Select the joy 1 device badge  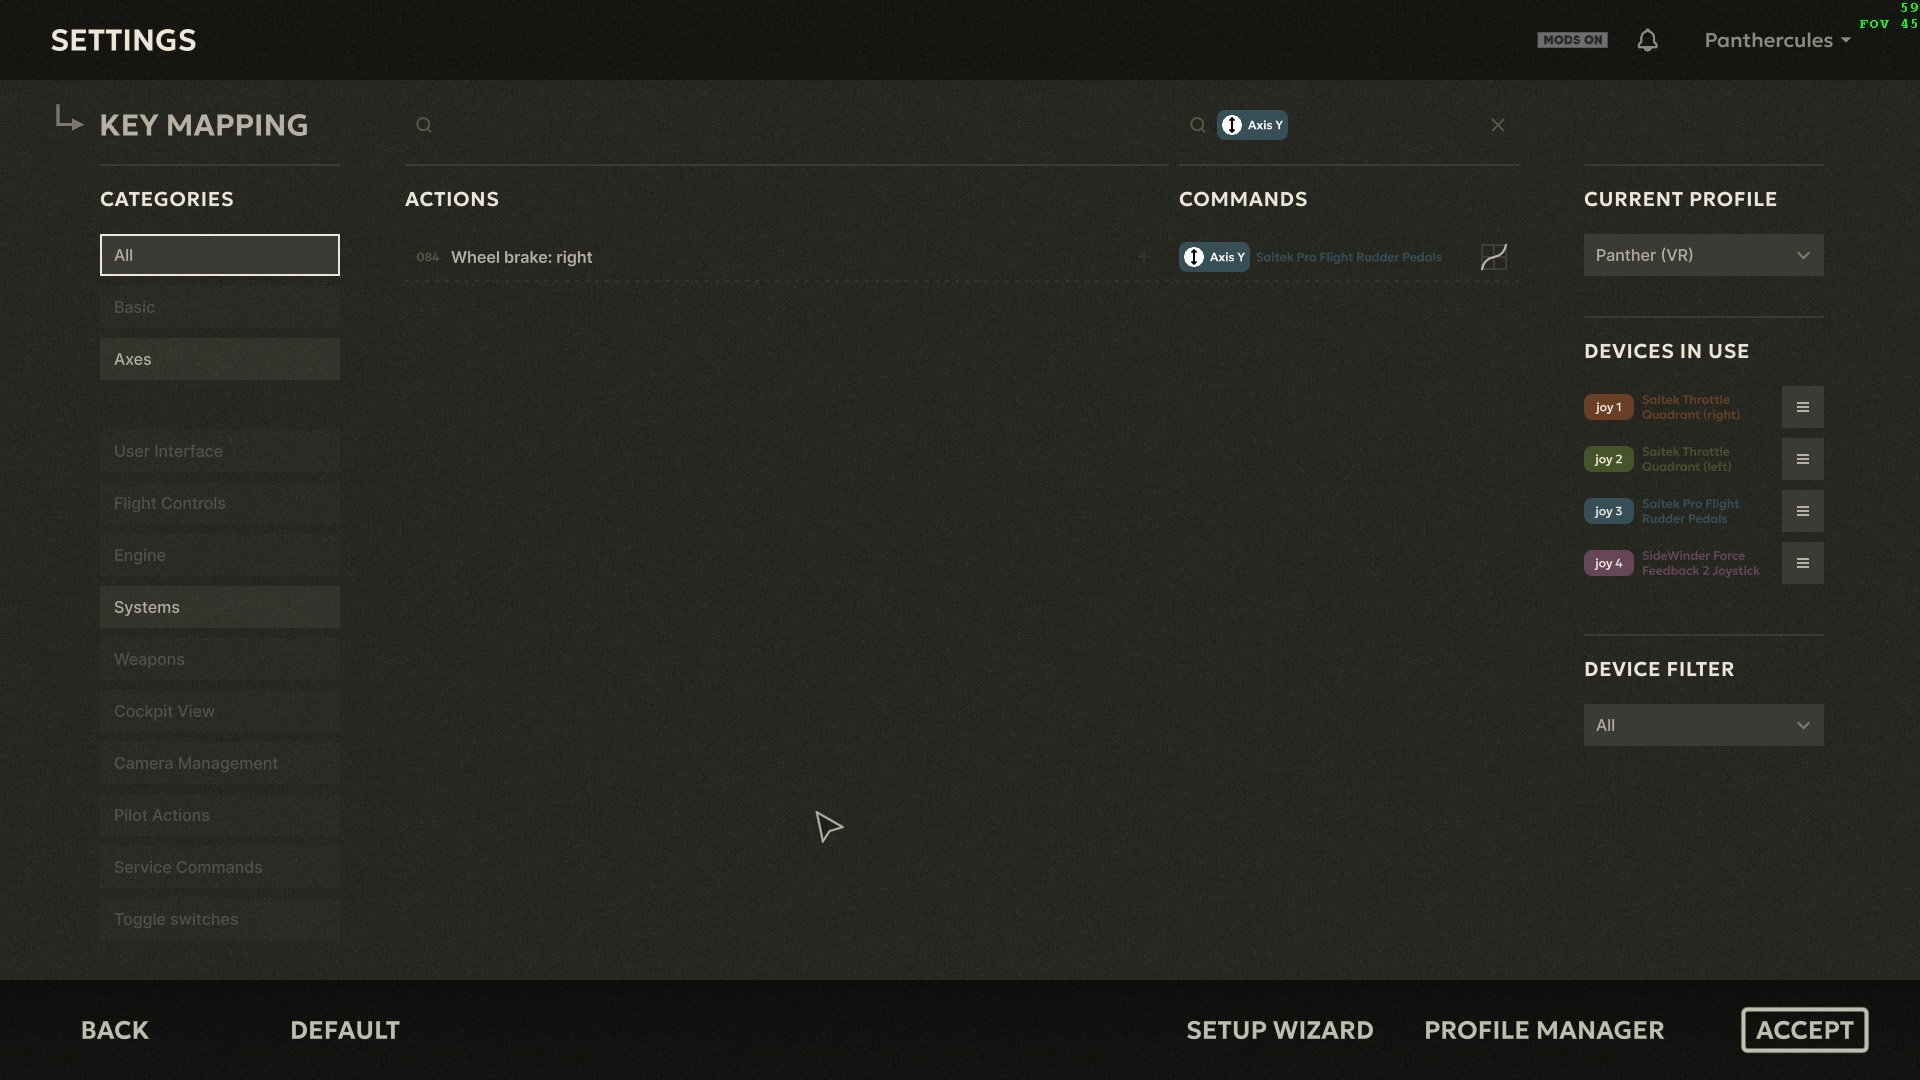tap(1608, 407)
